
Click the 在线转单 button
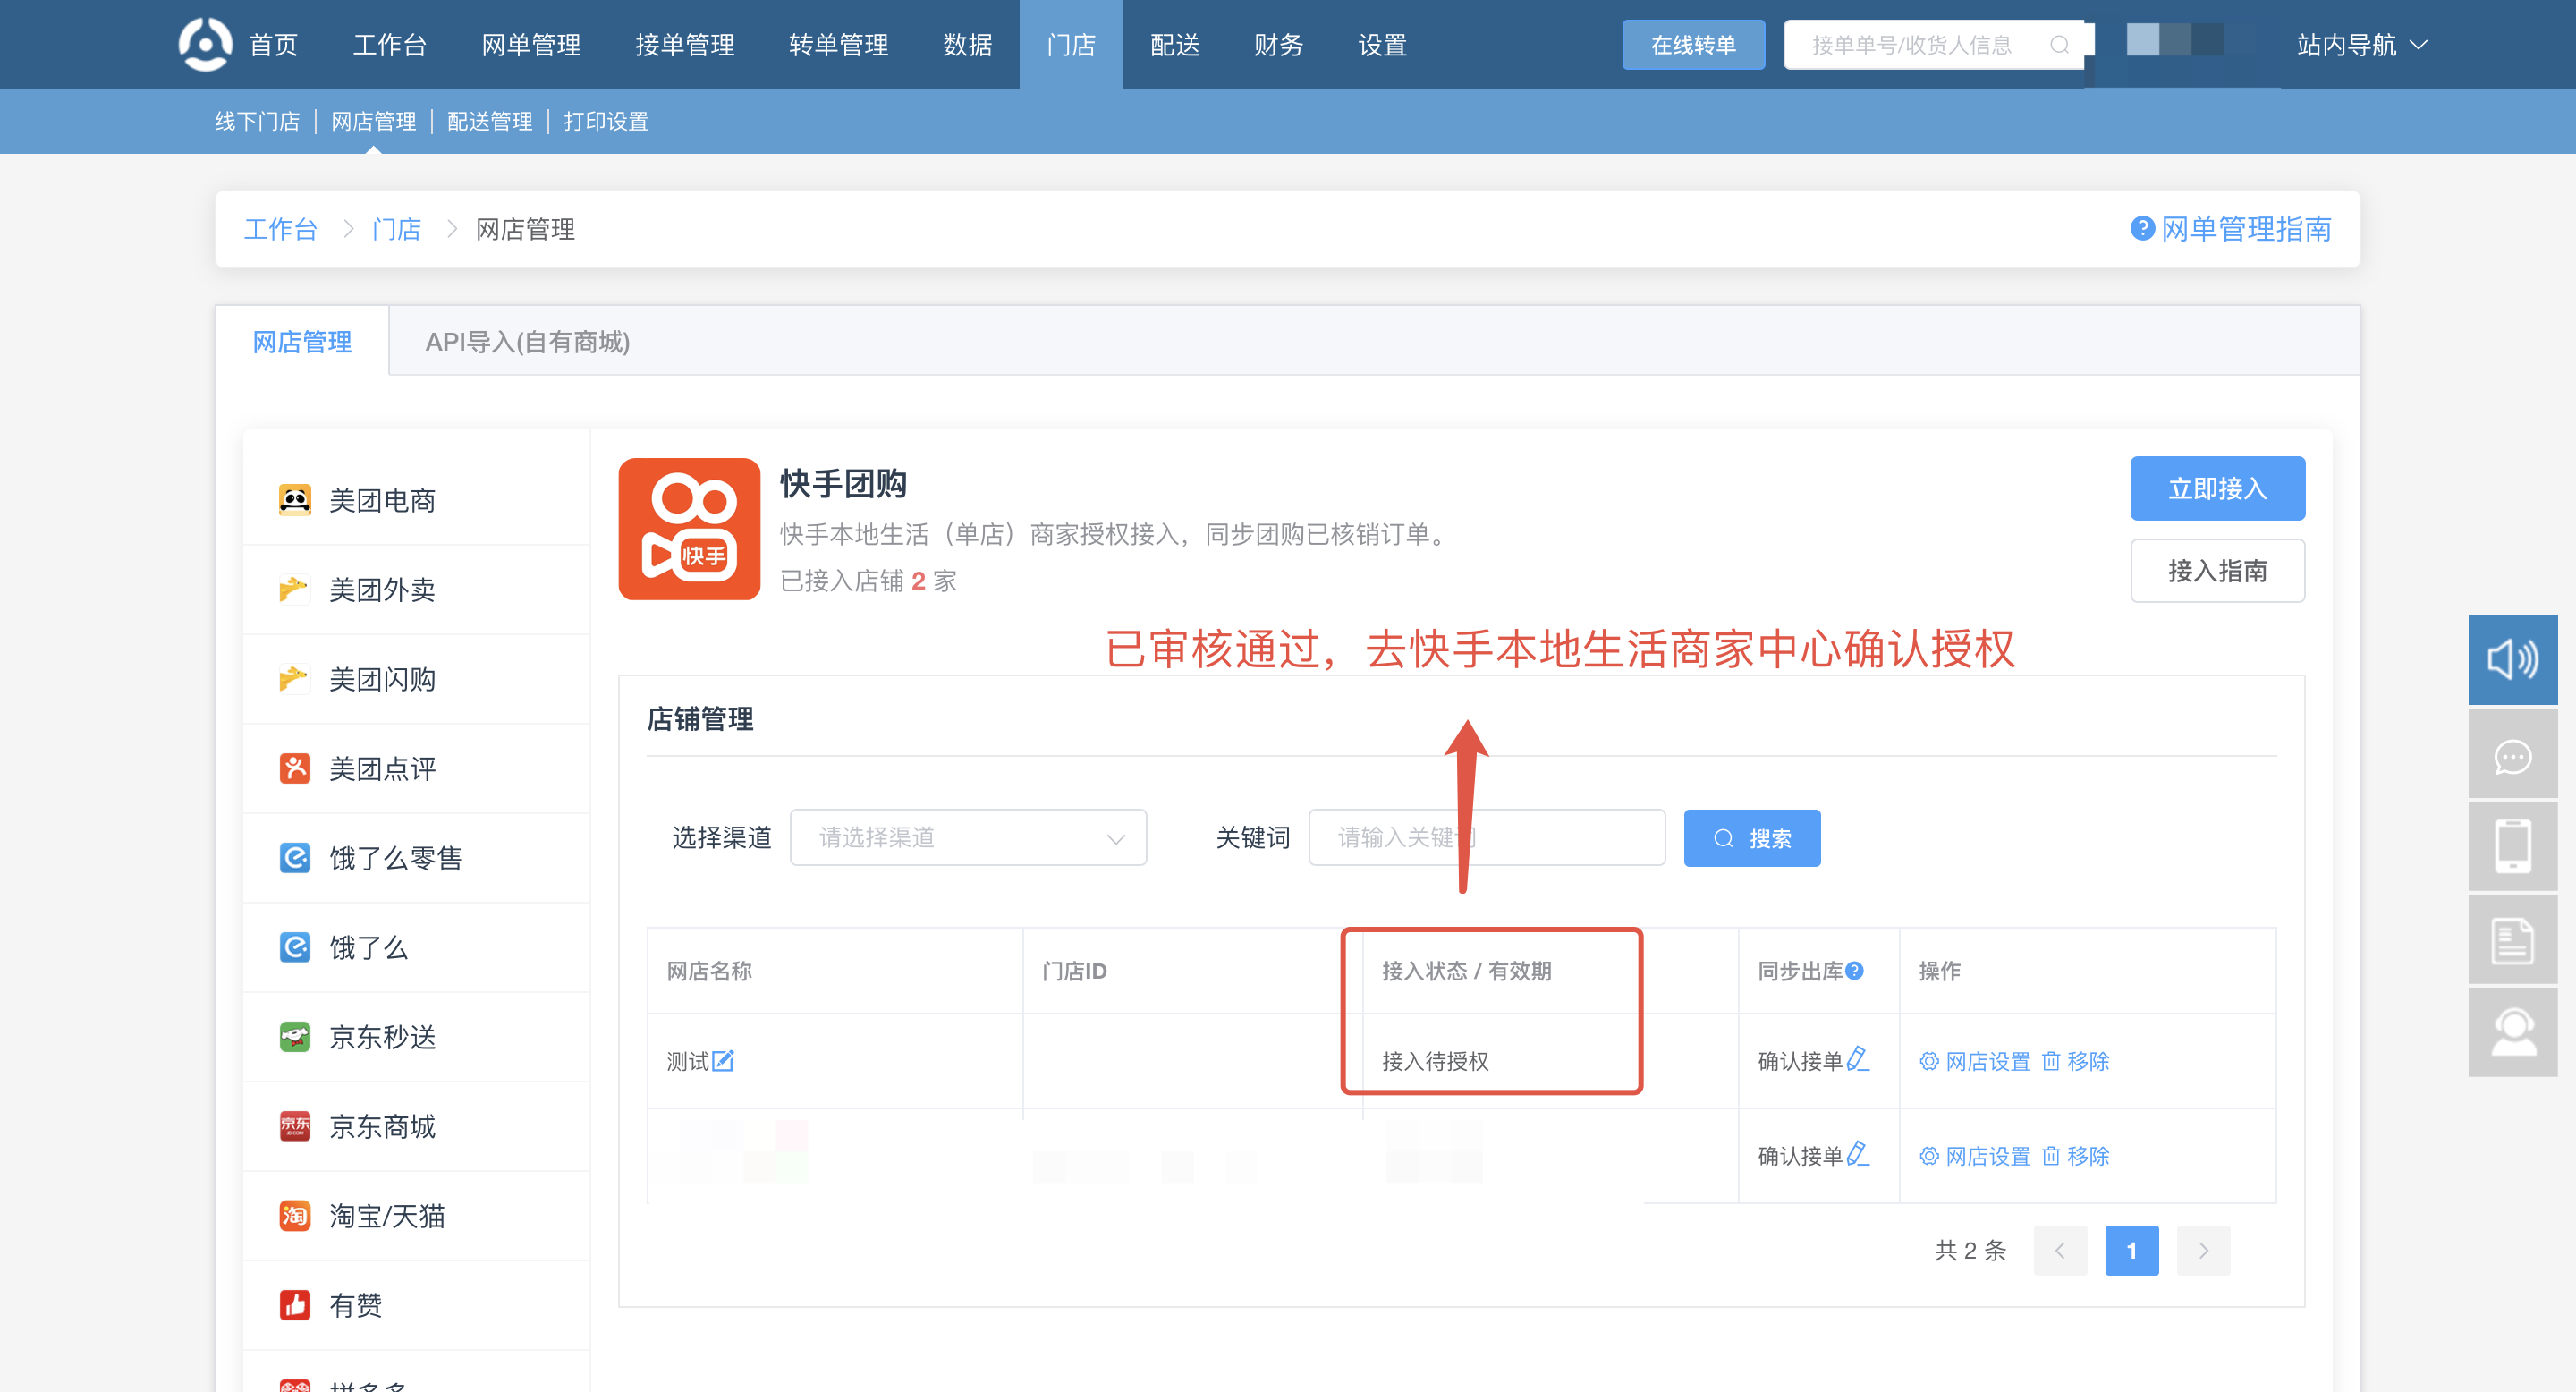click(x=1693, y=45)
